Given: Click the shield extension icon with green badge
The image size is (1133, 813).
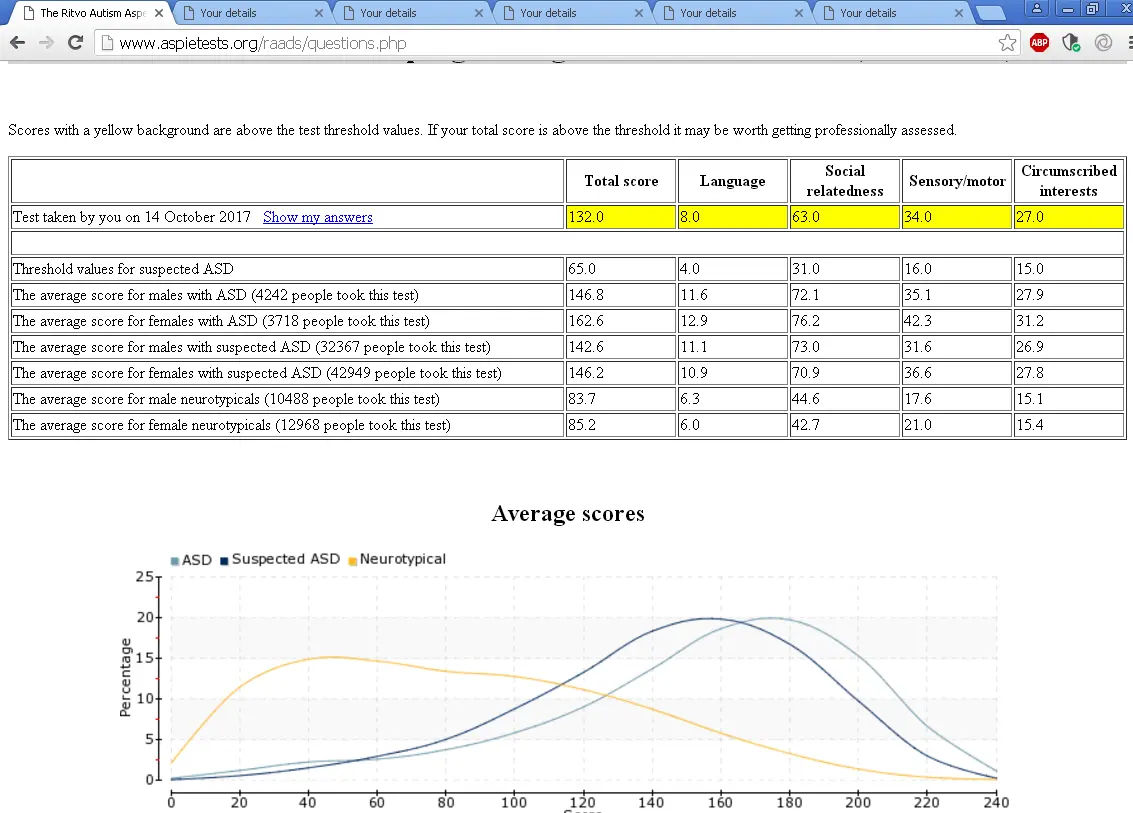Looking at the screenshot, I should (x=1071, y=43).
